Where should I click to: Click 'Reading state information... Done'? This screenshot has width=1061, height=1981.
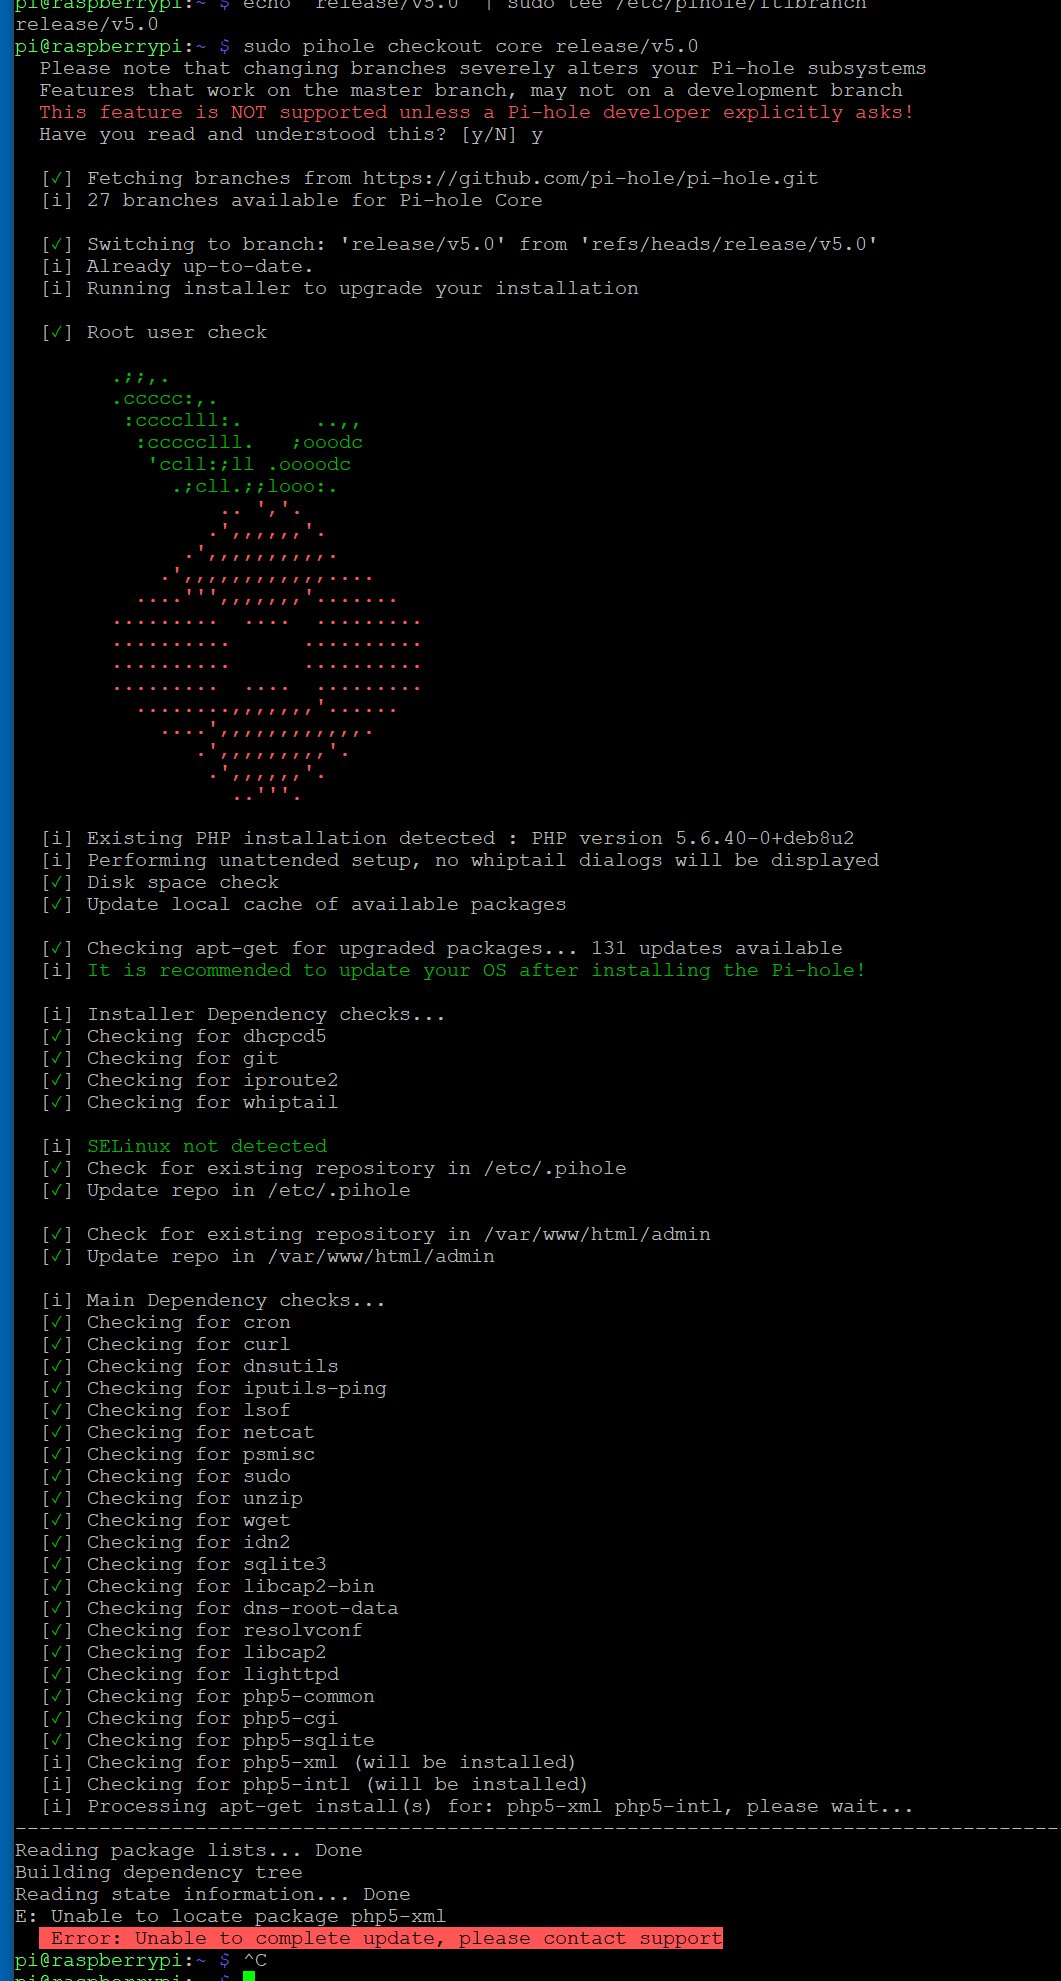pos(212,1894)
